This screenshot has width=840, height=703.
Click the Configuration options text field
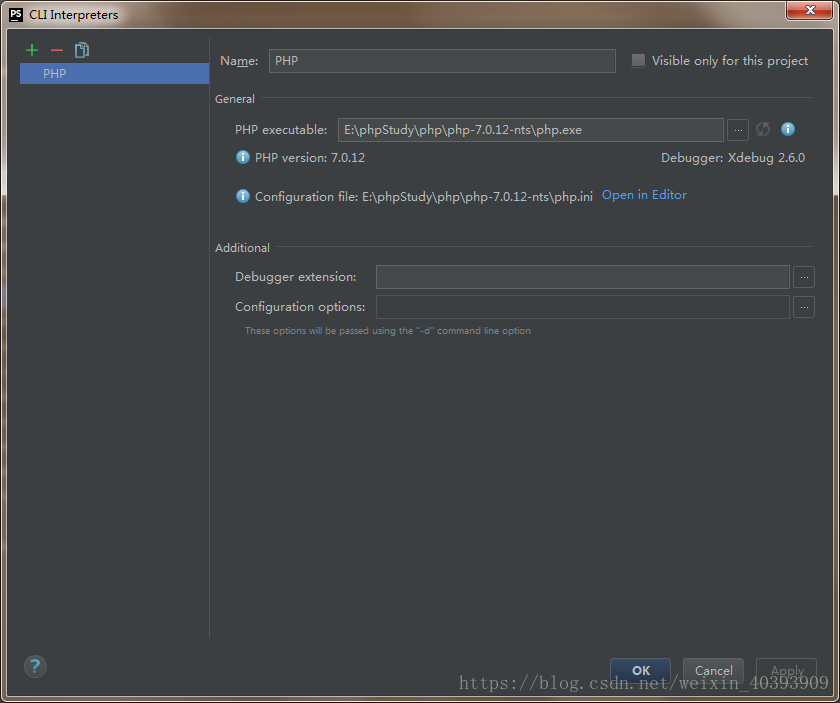(x=582, y=307)
